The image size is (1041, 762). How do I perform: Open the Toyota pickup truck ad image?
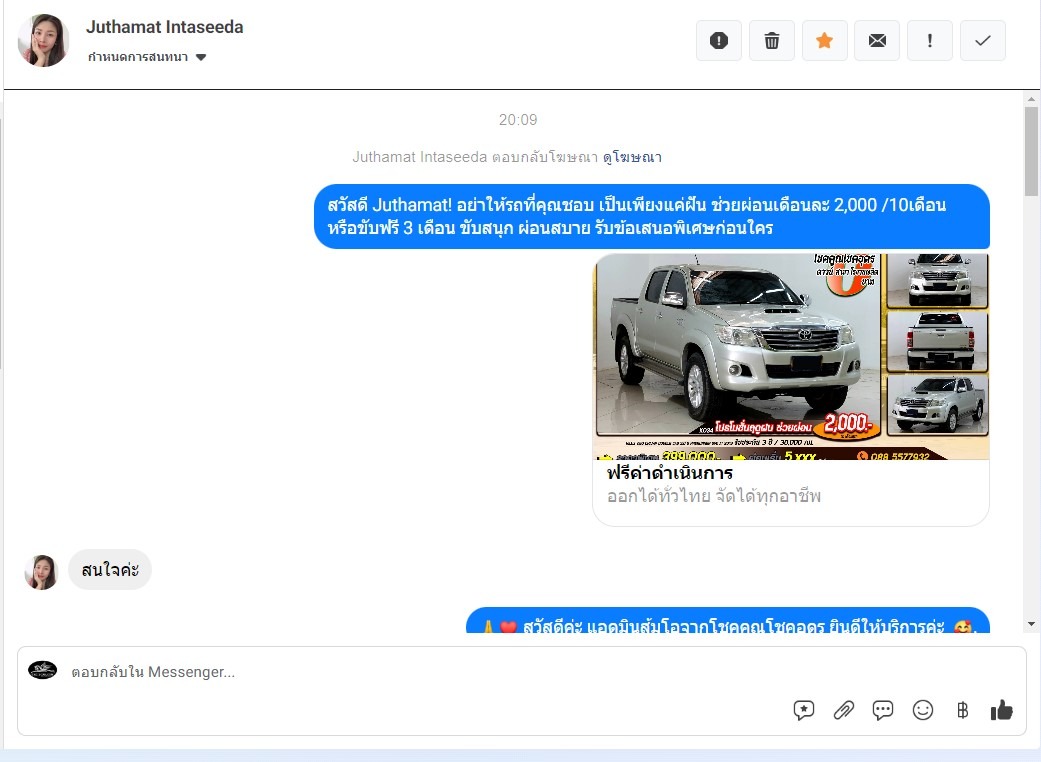click(x=790, y=356)
